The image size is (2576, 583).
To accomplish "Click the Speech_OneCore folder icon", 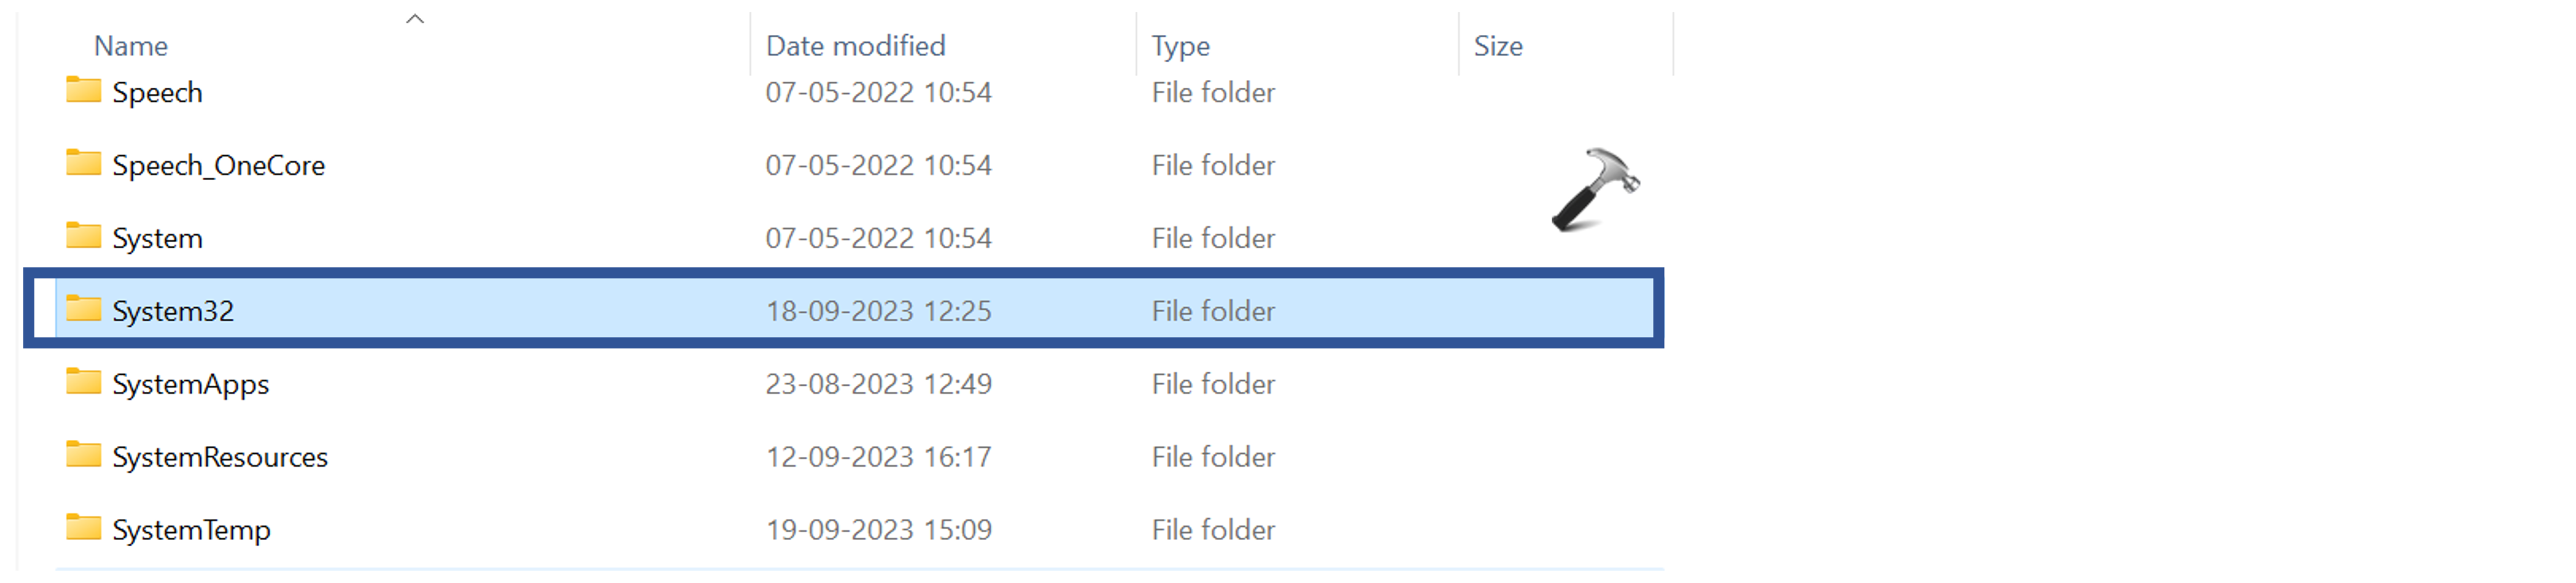I will (83, 163).
